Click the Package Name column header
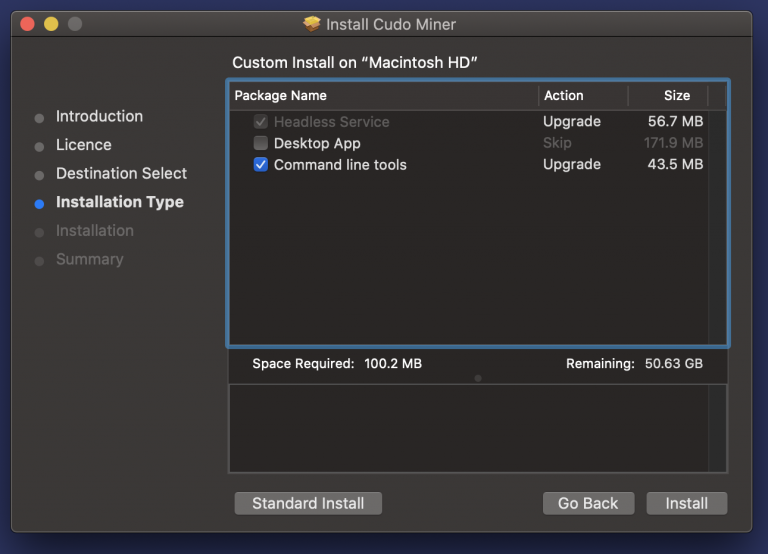The image size is (768, 554). (281, 96)
